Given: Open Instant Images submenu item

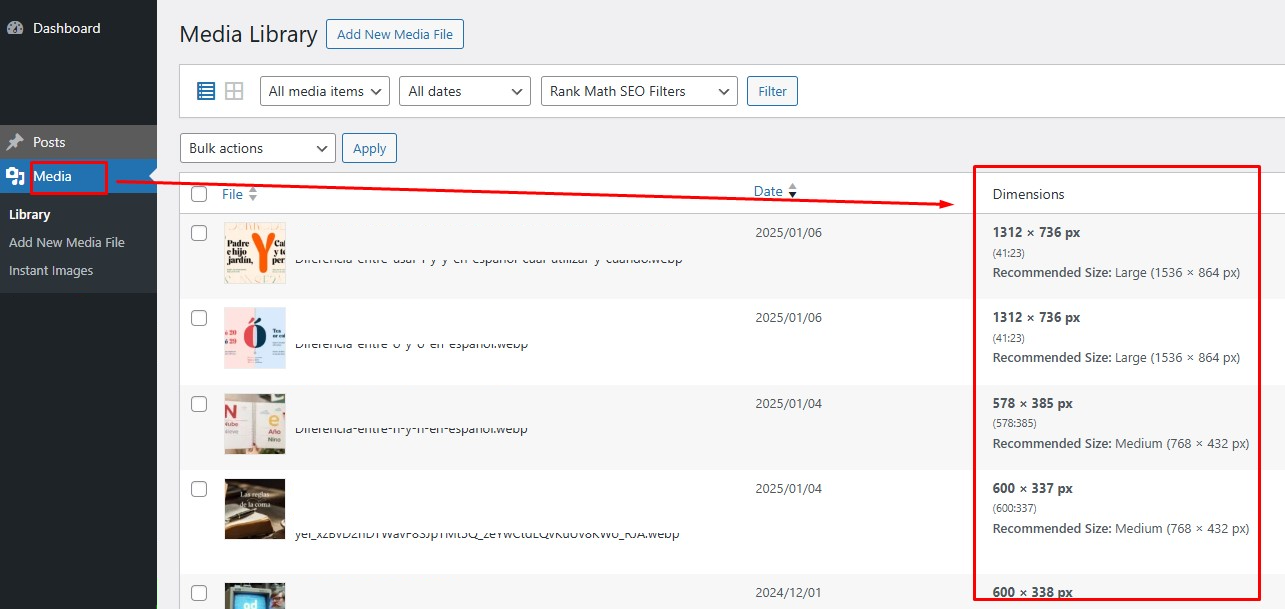Looking at the screenshot, I should (51, 270).
